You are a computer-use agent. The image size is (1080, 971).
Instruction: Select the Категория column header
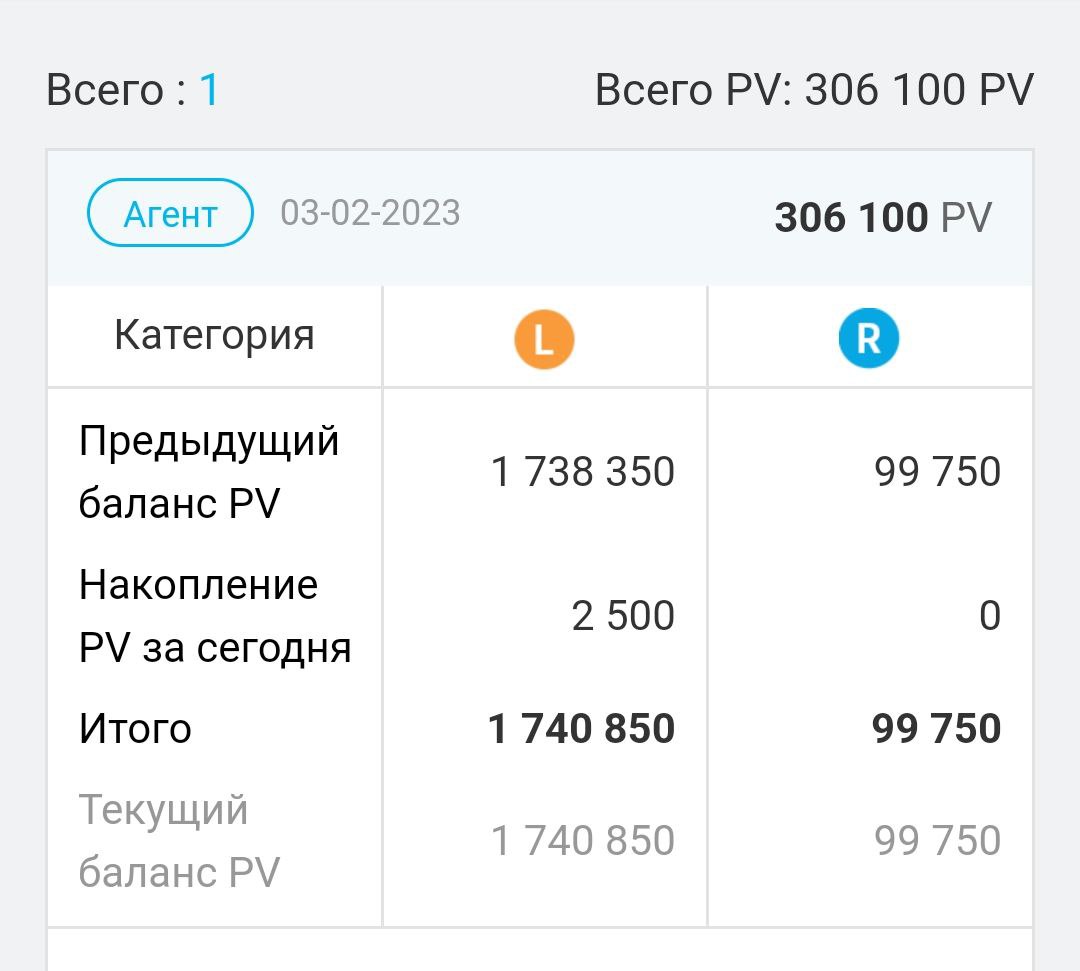click(214, 335)
